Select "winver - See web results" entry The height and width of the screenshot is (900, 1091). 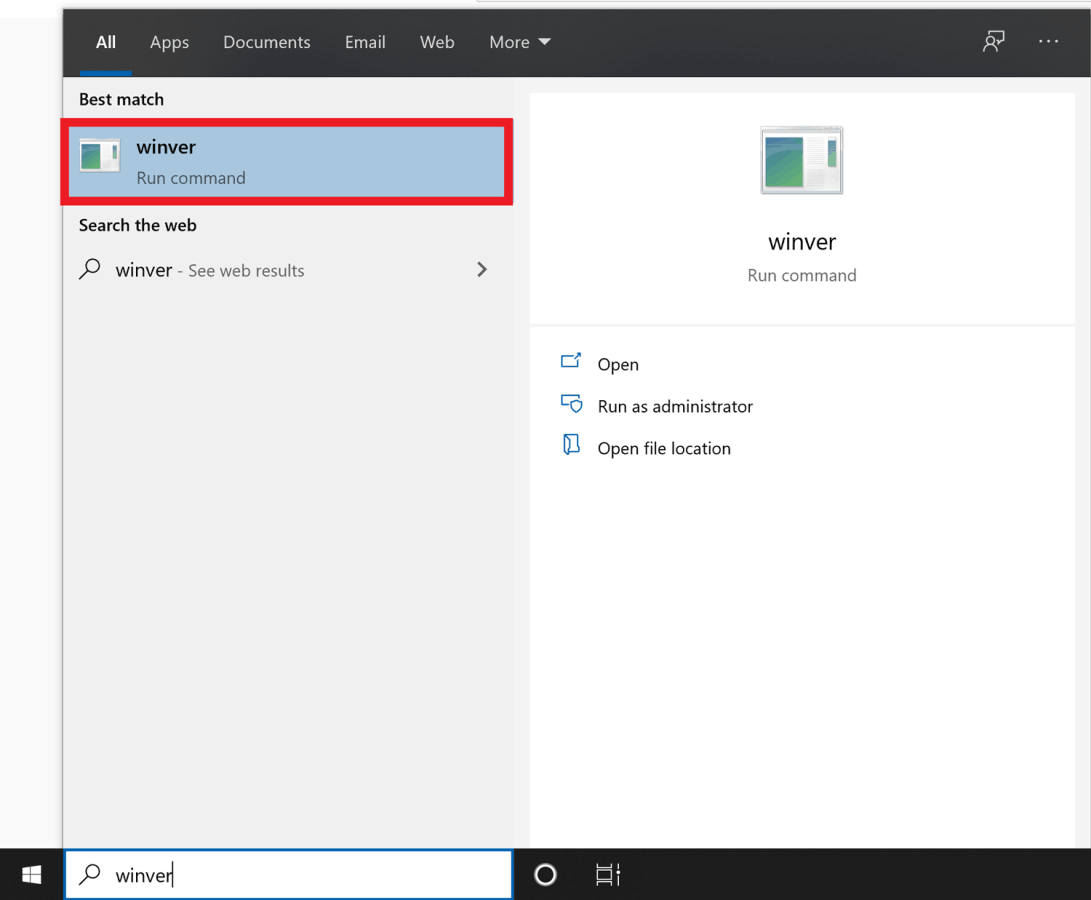click(210, 270)
